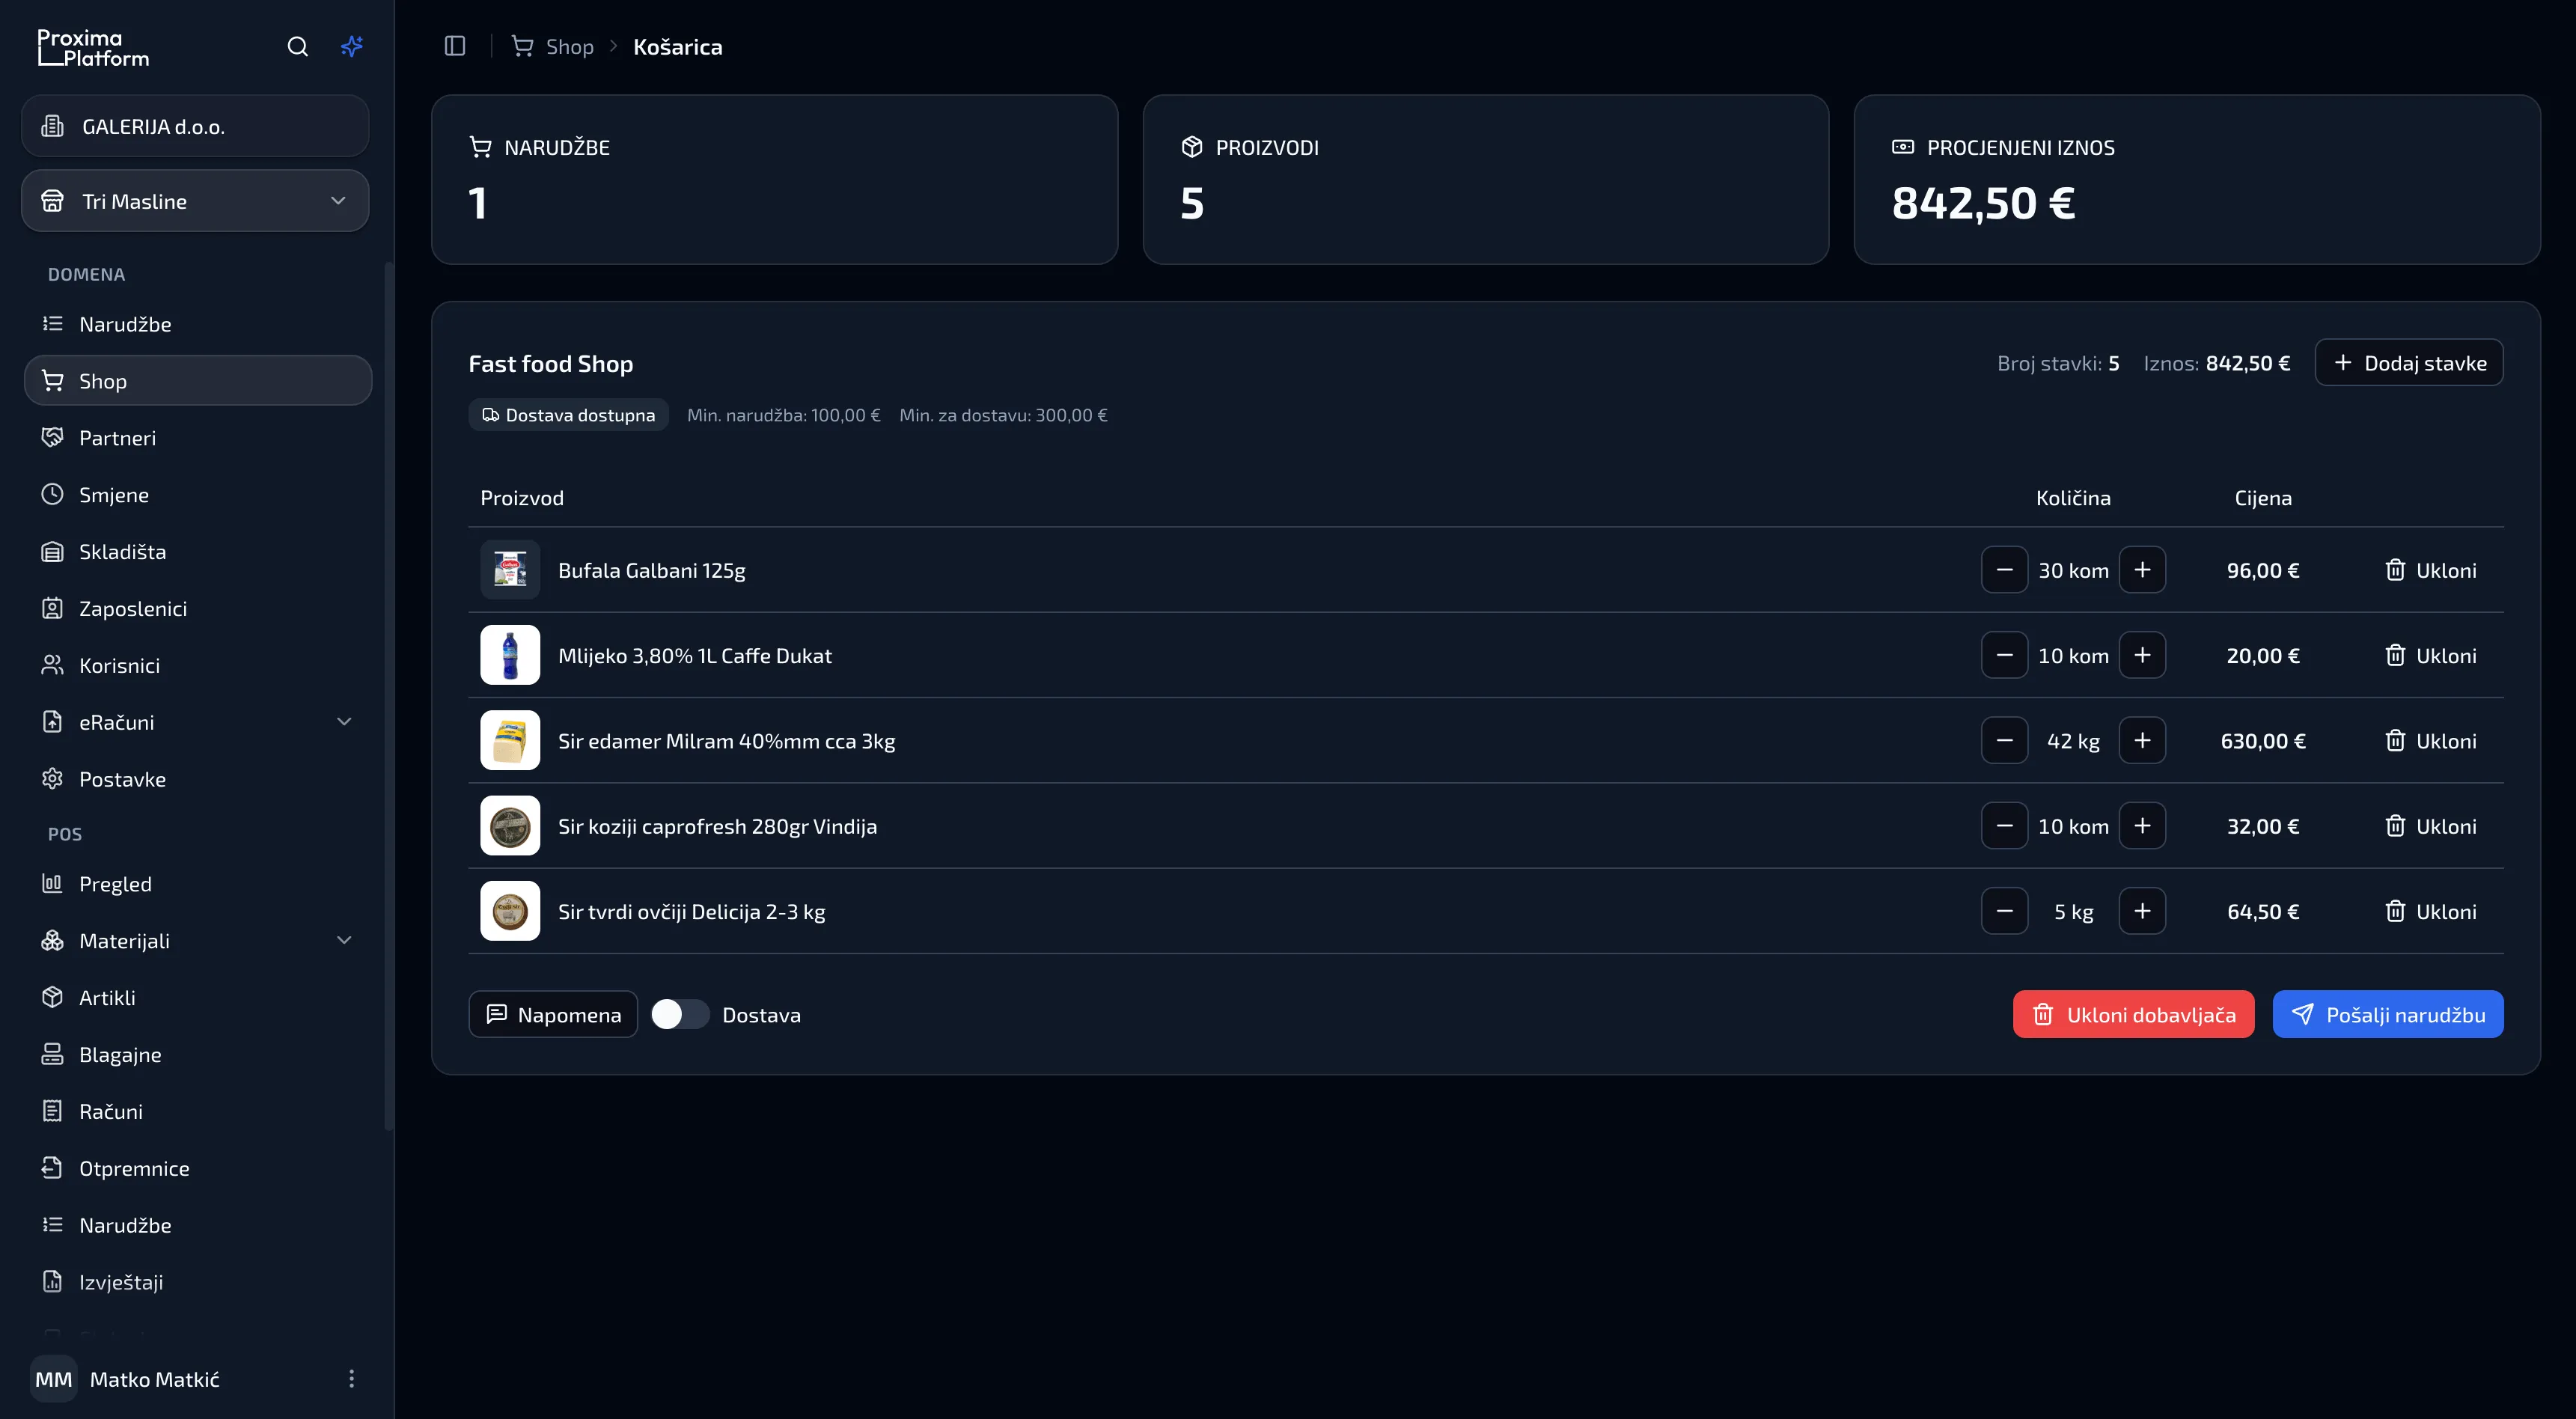The height and width of the screenshot is (1419, 2576).
Task: Increase quantity of Bufala Galbani 125g
Action: tap(2142, 570)
